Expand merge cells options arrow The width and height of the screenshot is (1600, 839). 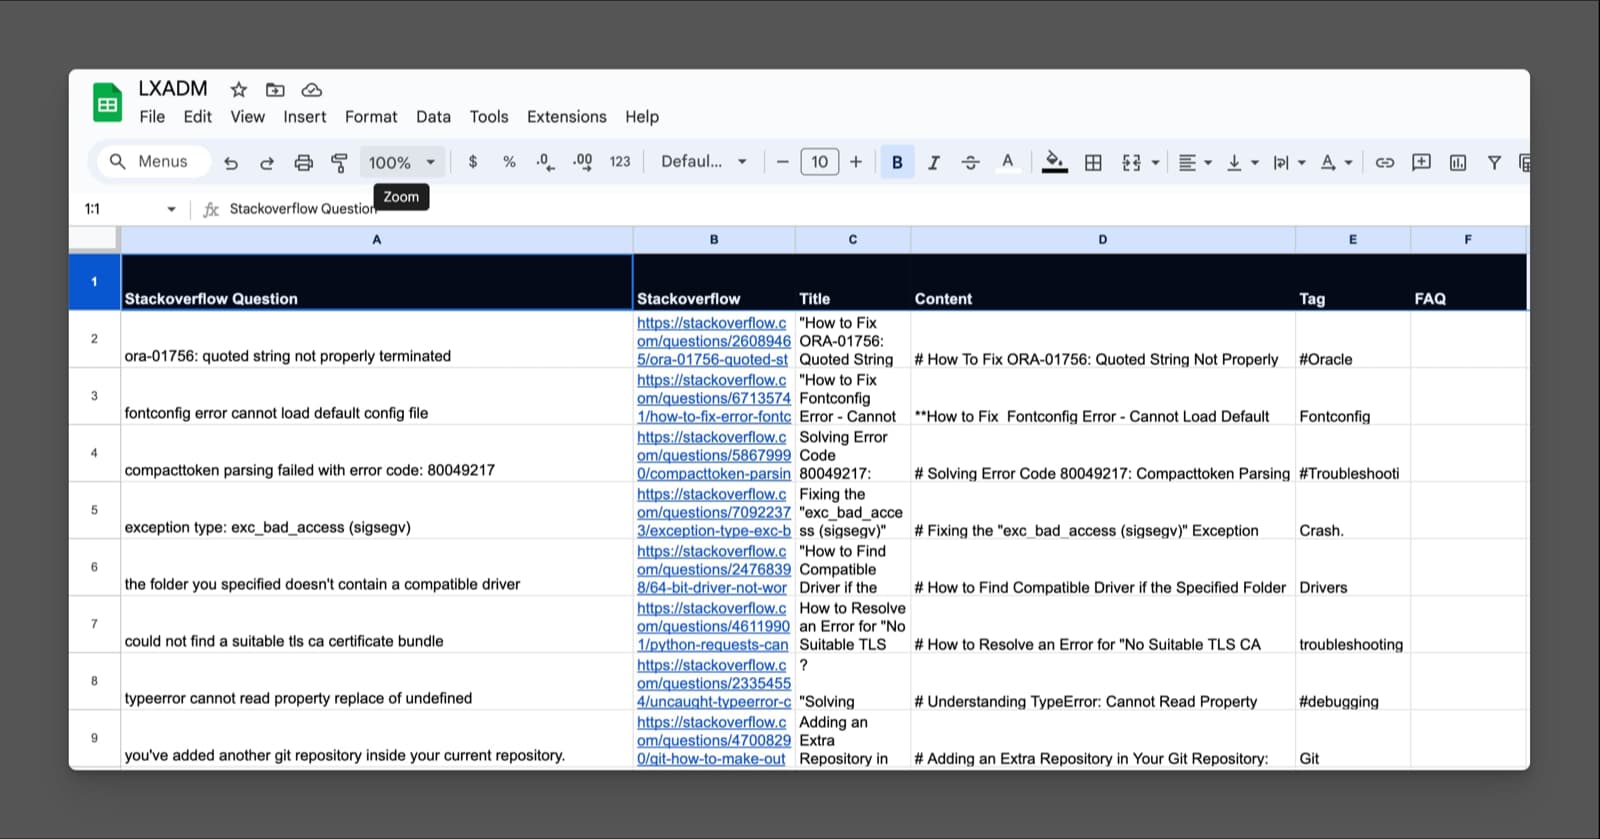[1156, 162]
